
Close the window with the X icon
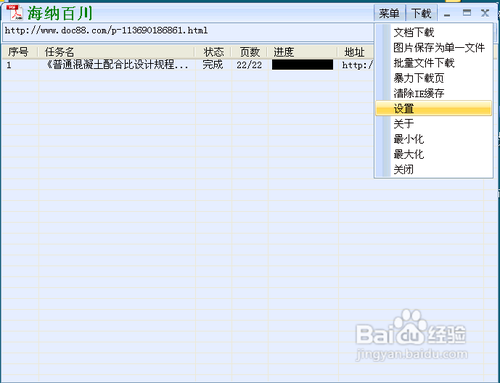[x=485, y=13]
